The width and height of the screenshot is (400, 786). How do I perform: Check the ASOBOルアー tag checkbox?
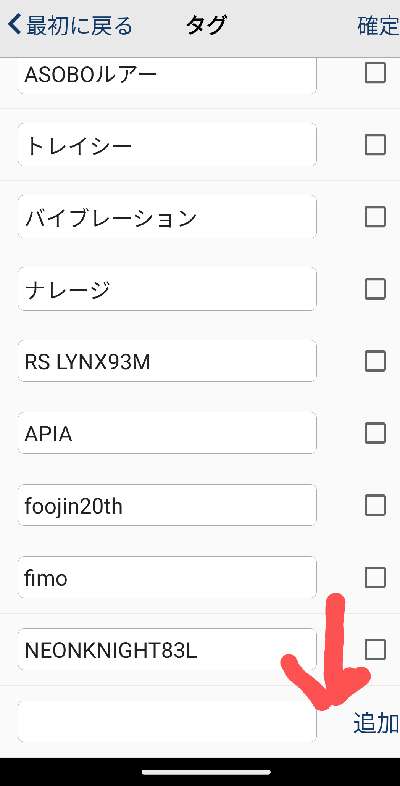[375, 73]
